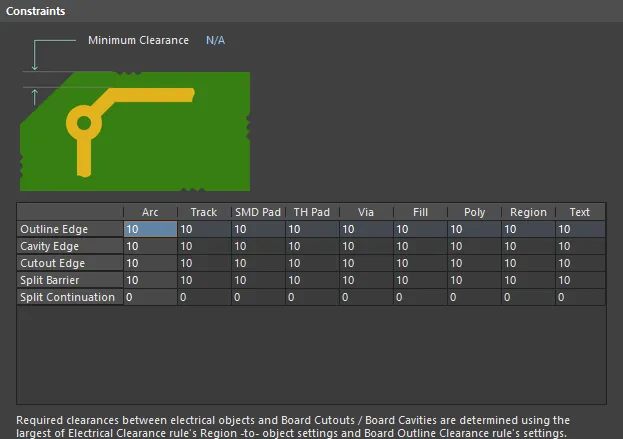Select Cutout Edge Arc clearance cell
The height and width of the screenshot is (439, 623).
point(150,263)
